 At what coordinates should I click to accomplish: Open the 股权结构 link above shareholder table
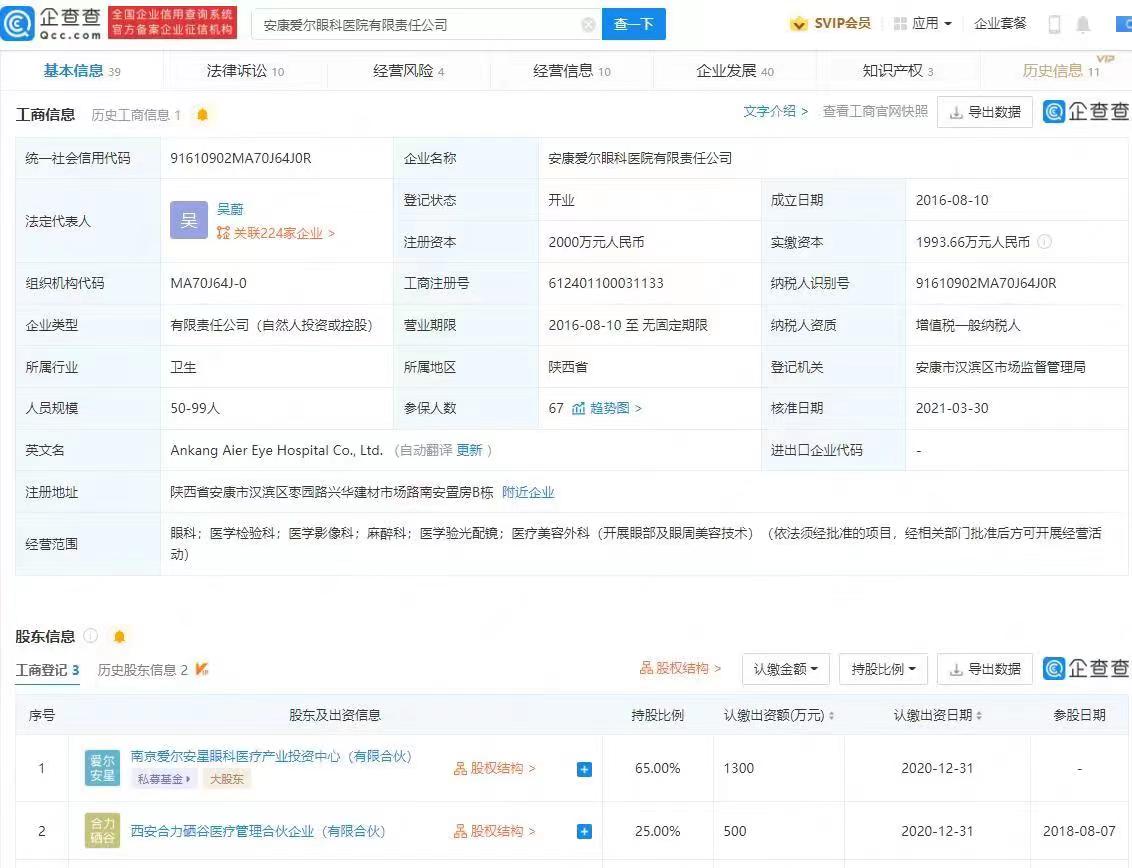tap(680, 669)
